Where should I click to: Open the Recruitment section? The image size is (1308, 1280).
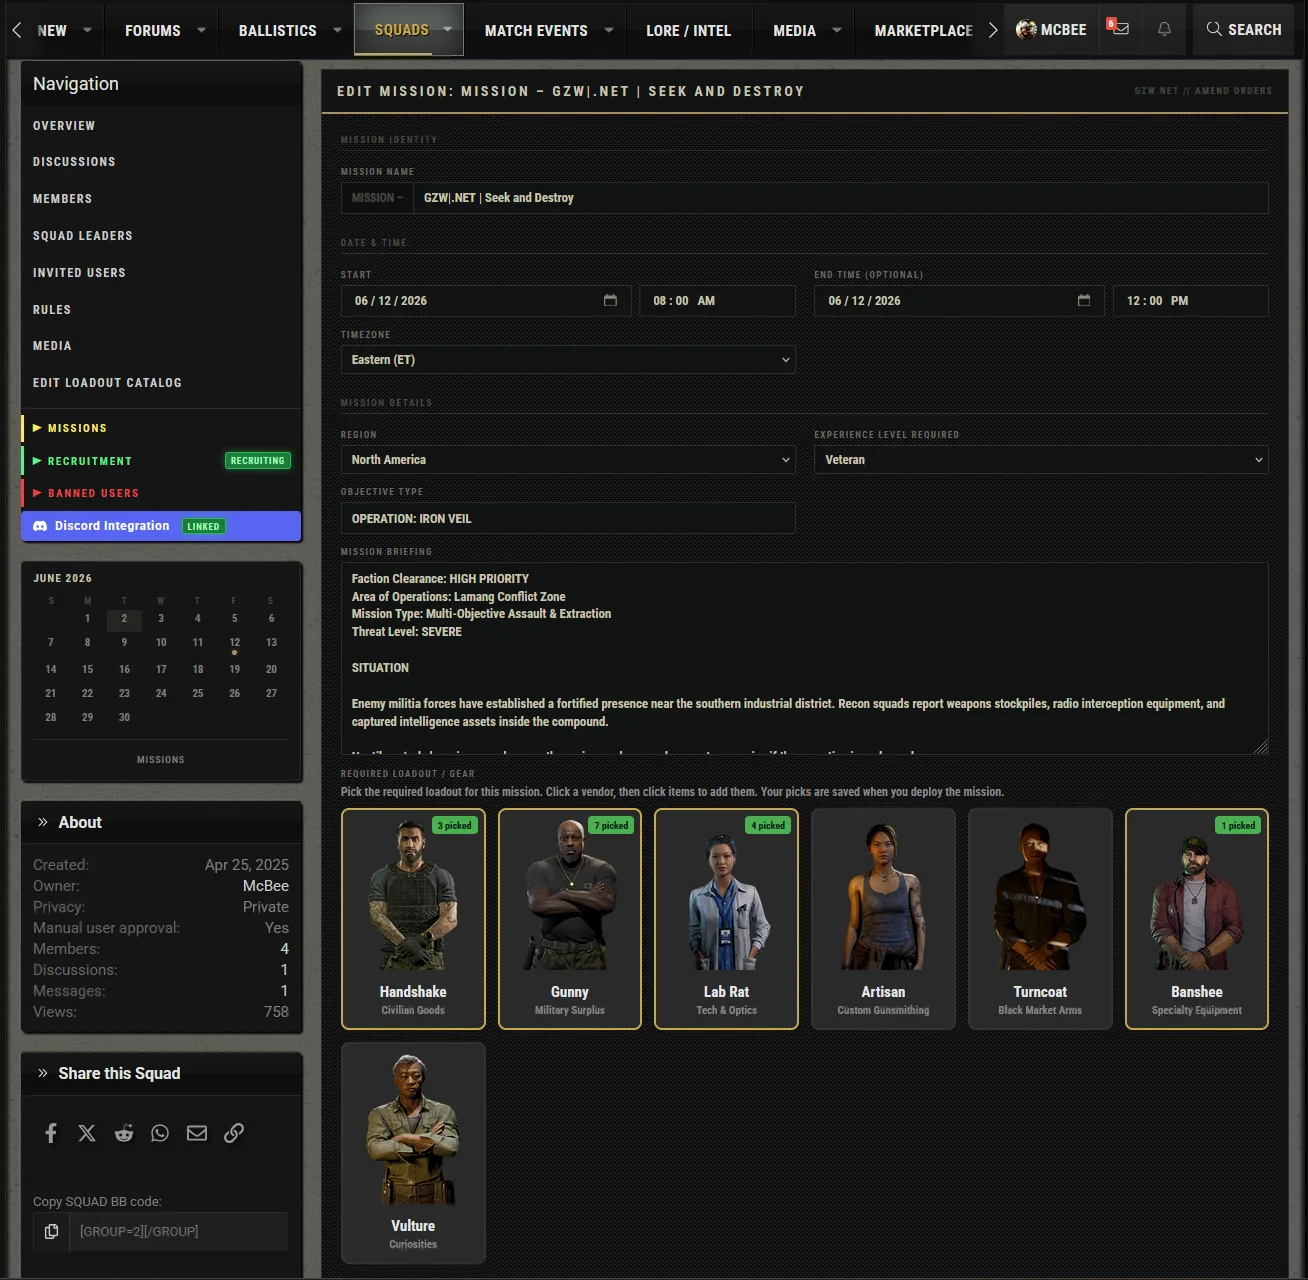(x=161, y=461)
